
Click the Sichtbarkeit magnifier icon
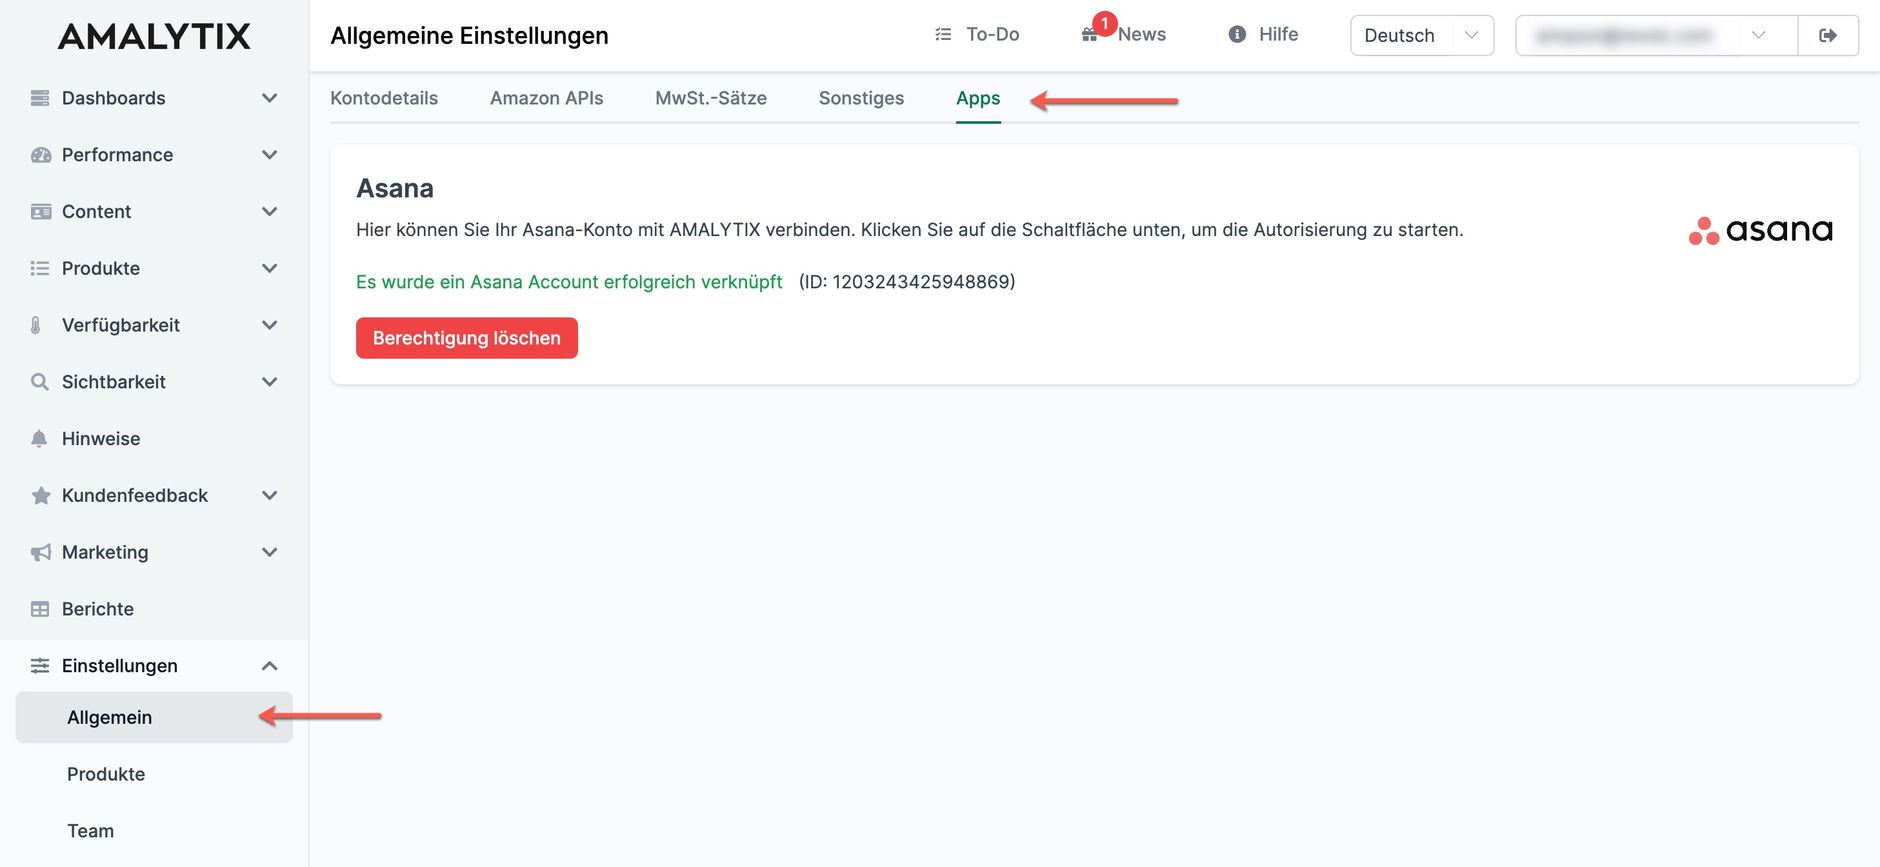(40, 382)
